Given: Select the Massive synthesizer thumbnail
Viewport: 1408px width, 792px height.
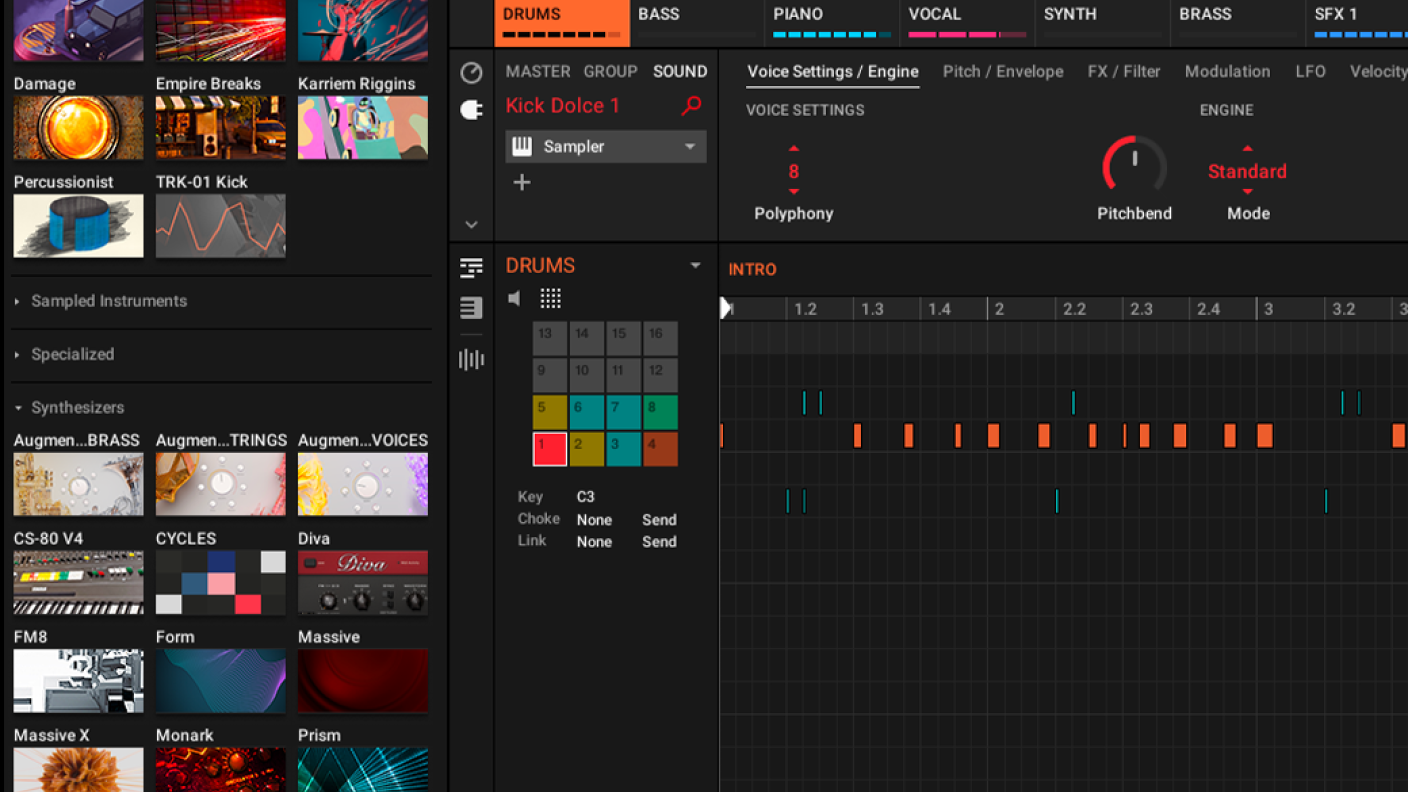Looking at the screenshot, I should [362, 680].
